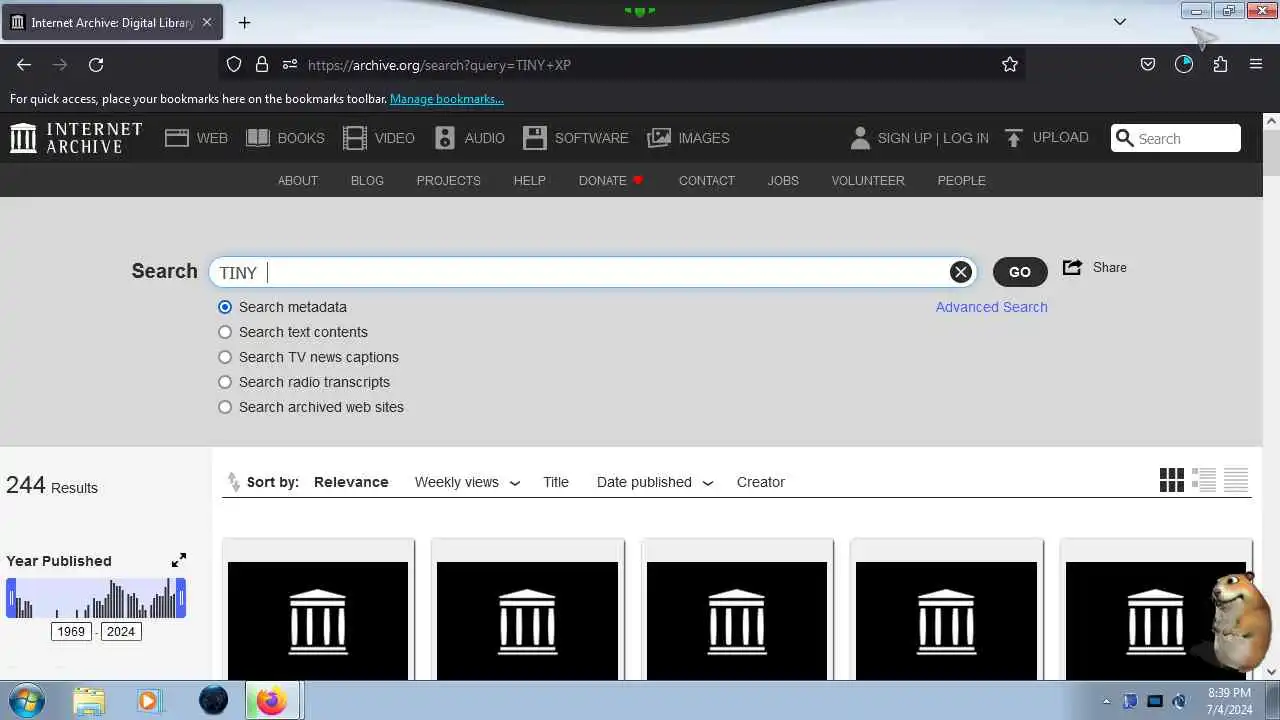This screenshot has height=720, width=1280.
Task: Click Sign Up | Log In link
Action: [933, 138]
